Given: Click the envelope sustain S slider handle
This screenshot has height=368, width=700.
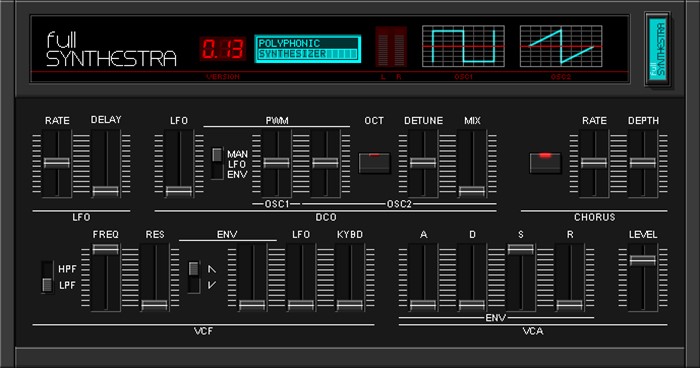Looking at the screenshot, I should click(x=521, y=249).
